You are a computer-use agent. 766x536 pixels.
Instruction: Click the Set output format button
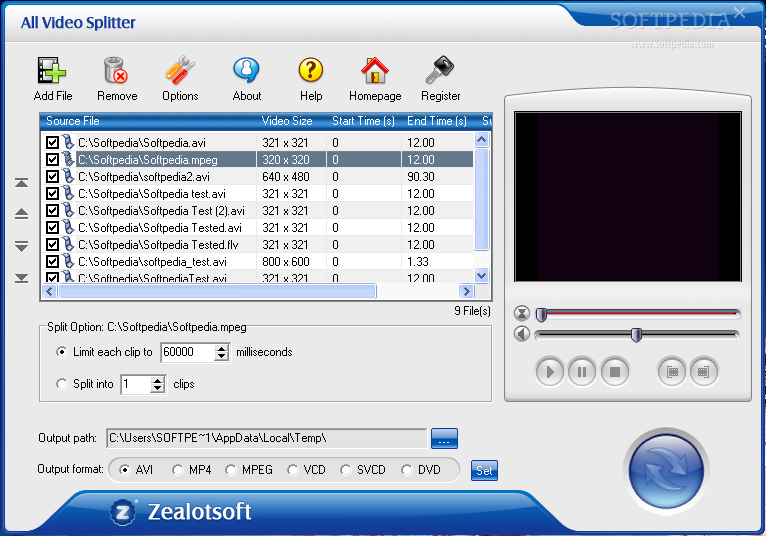coord(484,471)
